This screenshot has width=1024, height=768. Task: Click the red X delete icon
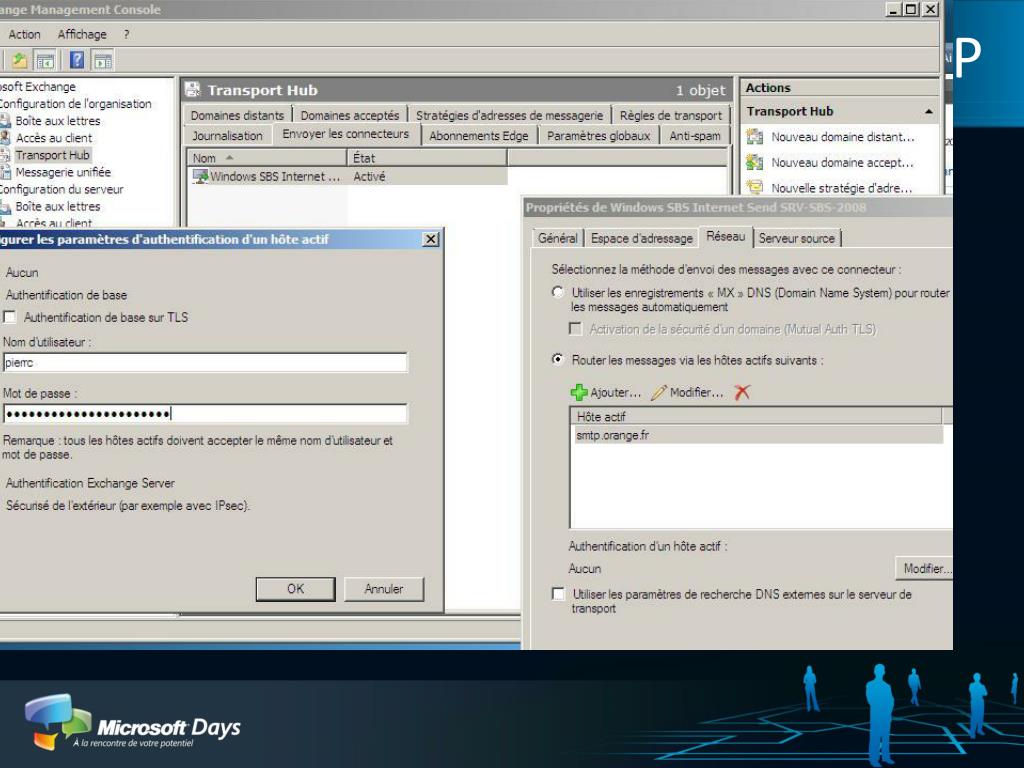pos(742,392)
